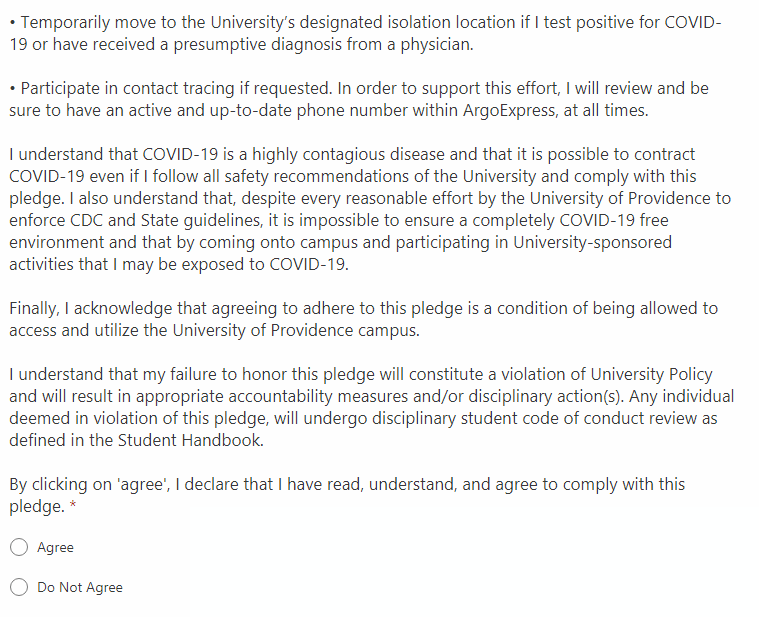Image resolution: width=759 pixels, height=617 pixels.
Task: Click the line 'I understand that my failure to honor'
Action: point(361,374)
